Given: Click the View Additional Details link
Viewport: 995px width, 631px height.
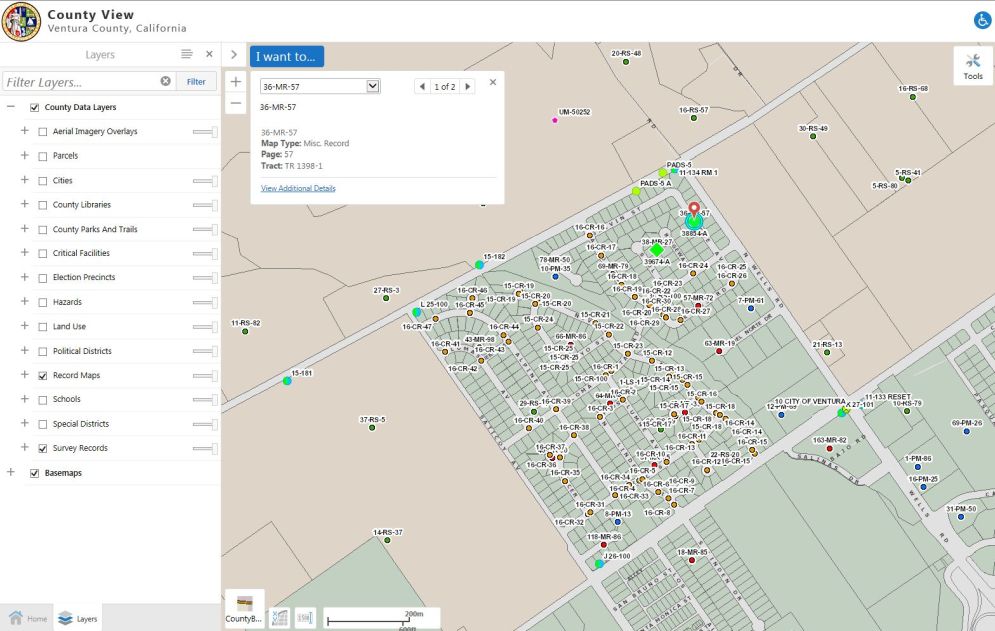Looking at the screenshot, I should pyautogui.click(x=298, y=188).
